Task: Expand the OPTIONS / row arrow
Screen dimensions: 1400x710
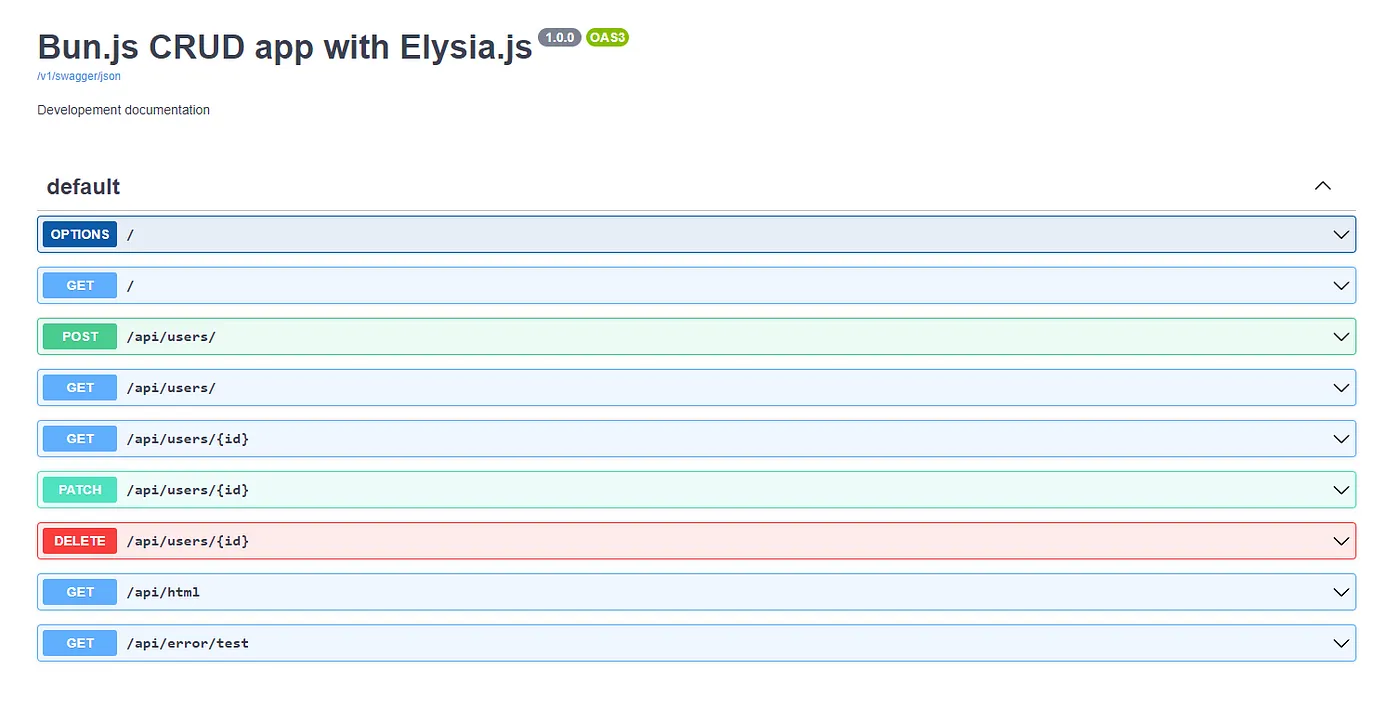Action: pos(1342,234)
